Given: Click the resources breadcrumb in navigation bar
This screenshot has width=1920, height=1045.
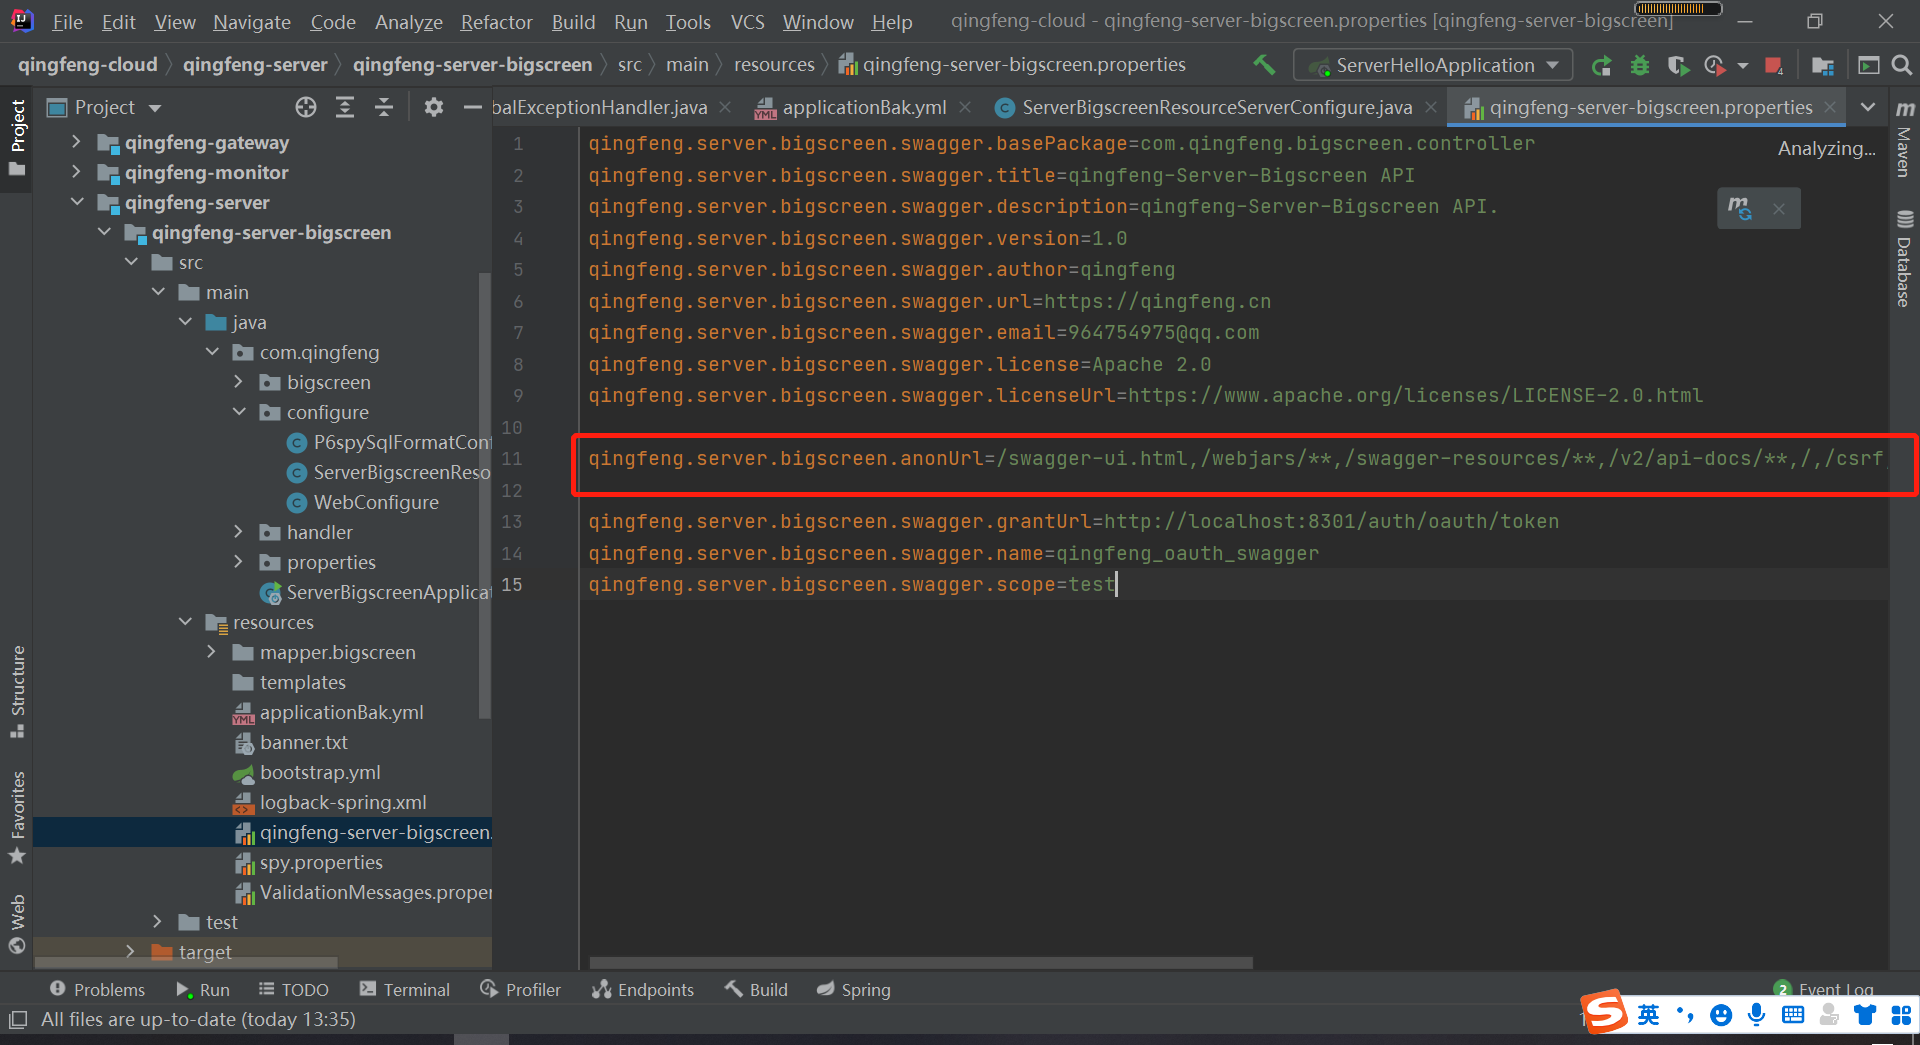Looking at the screenshot, I should [774, 65].
